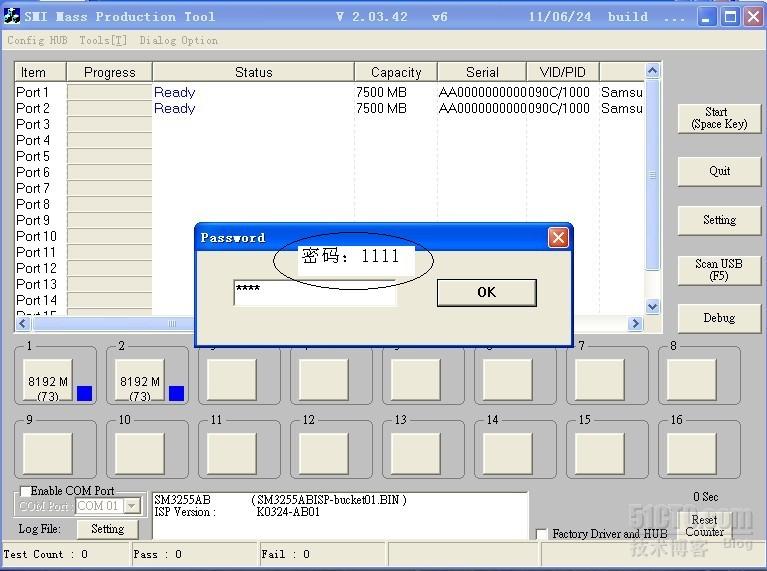Open the Config HUB menu
767x571 pixels.
pos(38,40)
